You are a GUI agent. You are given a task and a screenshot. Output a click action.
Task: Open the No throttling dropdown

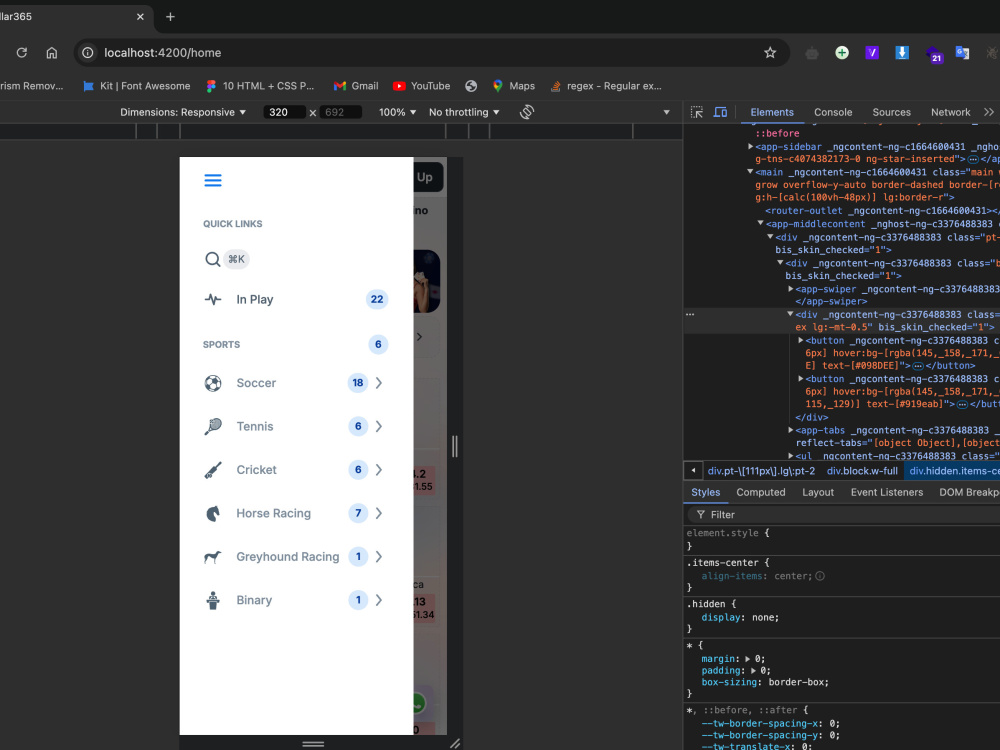coord(464,112)
